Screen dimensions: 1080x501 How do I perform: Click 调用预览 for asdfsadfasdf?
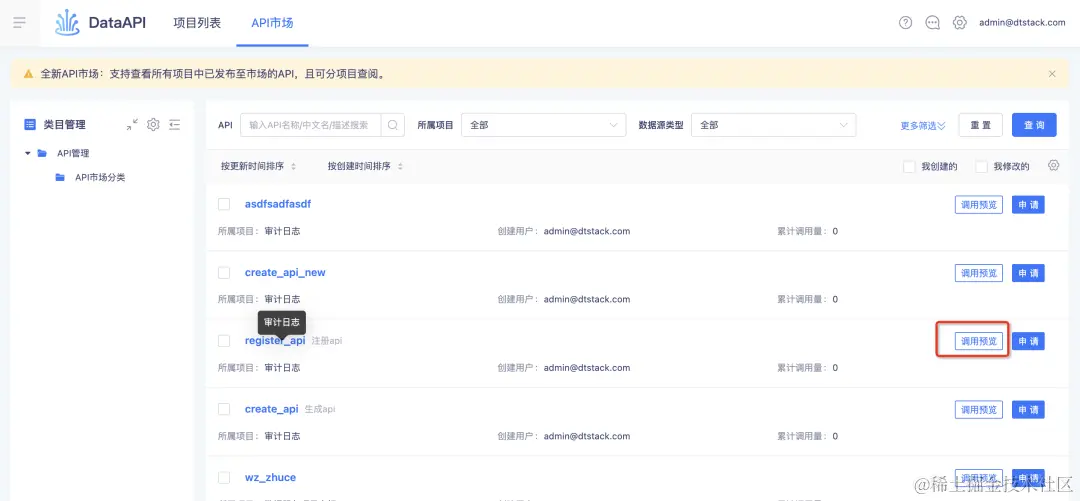coord(979,205)
